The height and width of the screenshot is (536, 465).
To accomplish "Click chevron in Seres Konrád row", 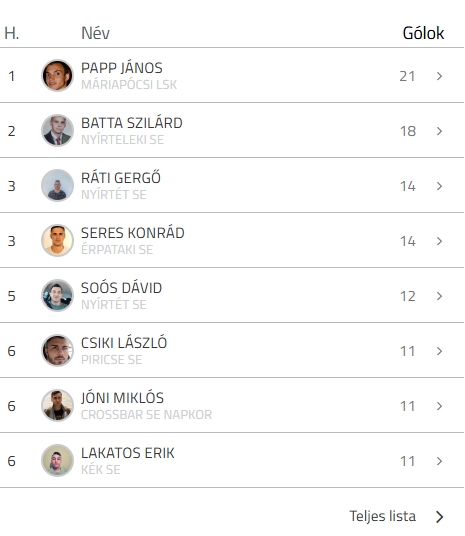I will [x=440, y=241].
